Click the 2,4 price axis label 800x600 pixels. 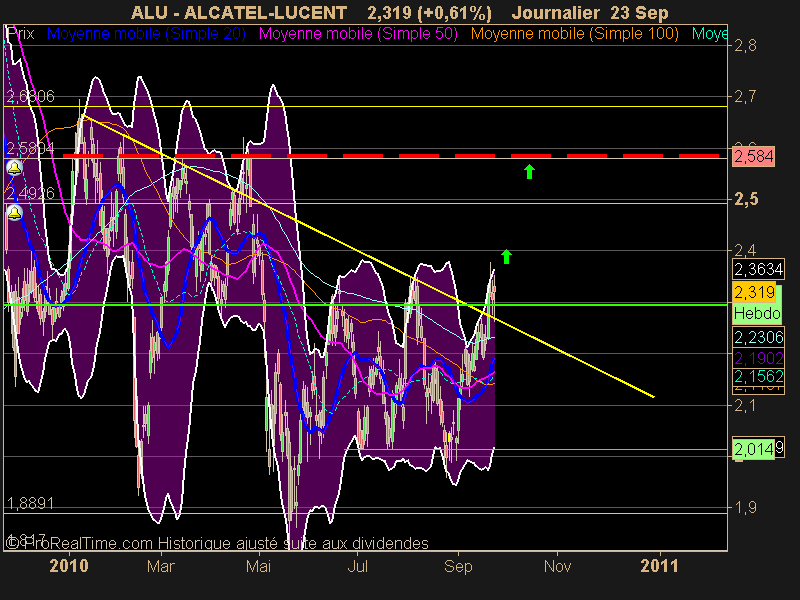coord(745,250)
